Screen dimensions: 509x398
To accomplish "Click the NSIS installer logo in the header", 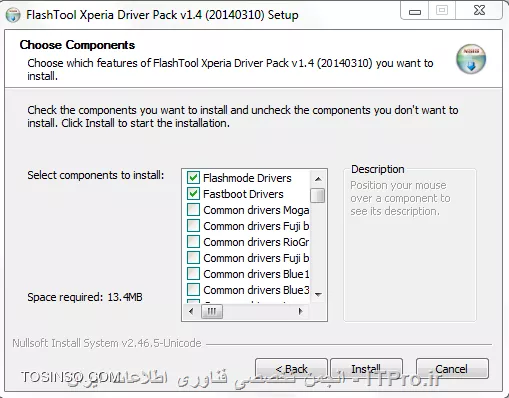I will (471, 59).
